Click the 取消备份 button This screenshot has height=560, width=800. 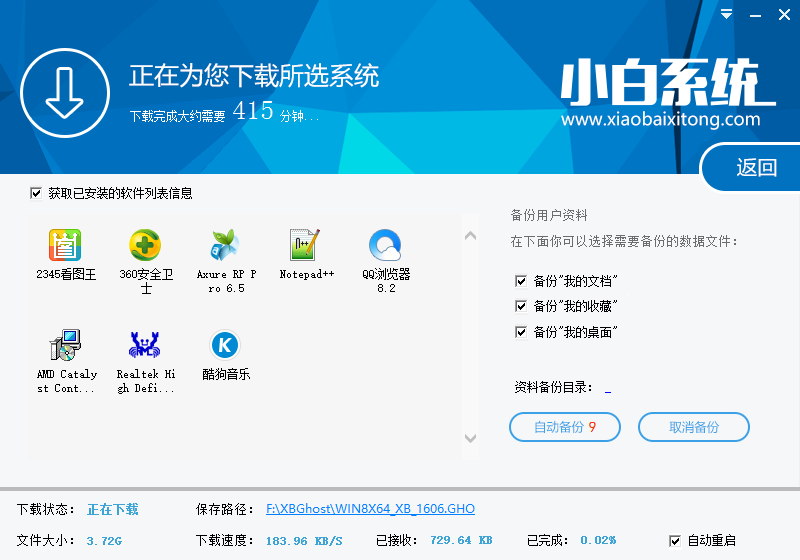click(694, 427)
